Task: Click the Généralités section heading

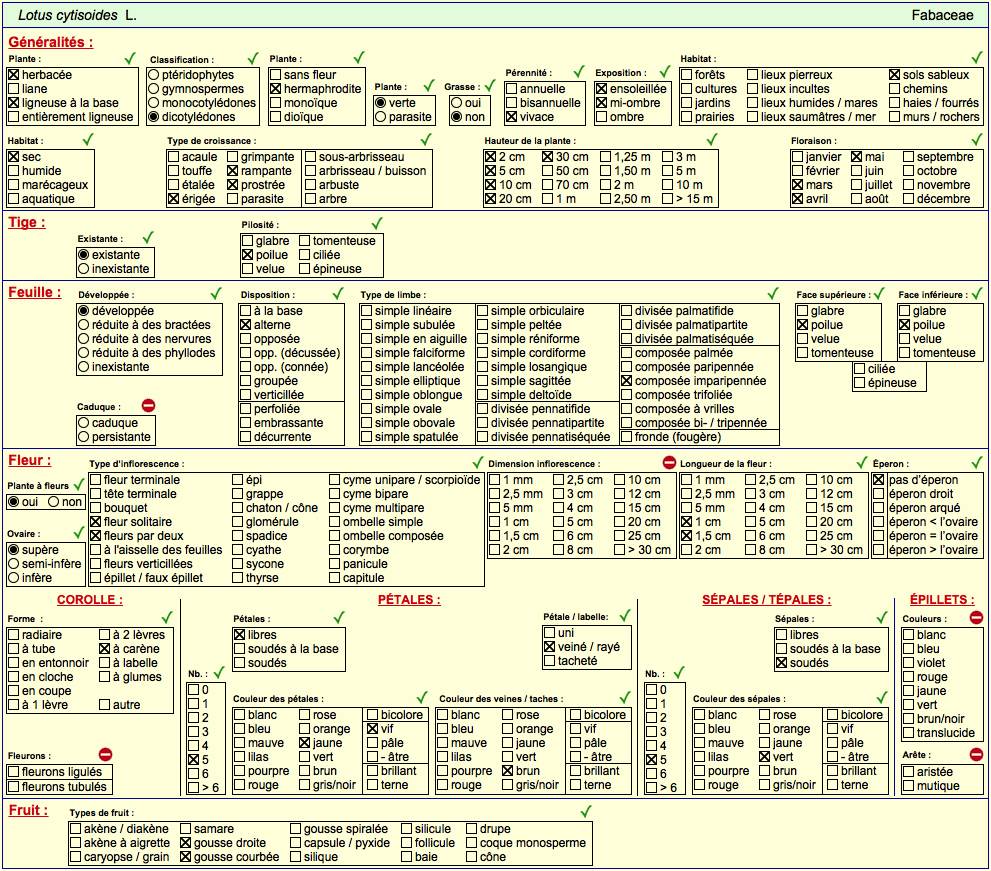Action: (51, 42)
